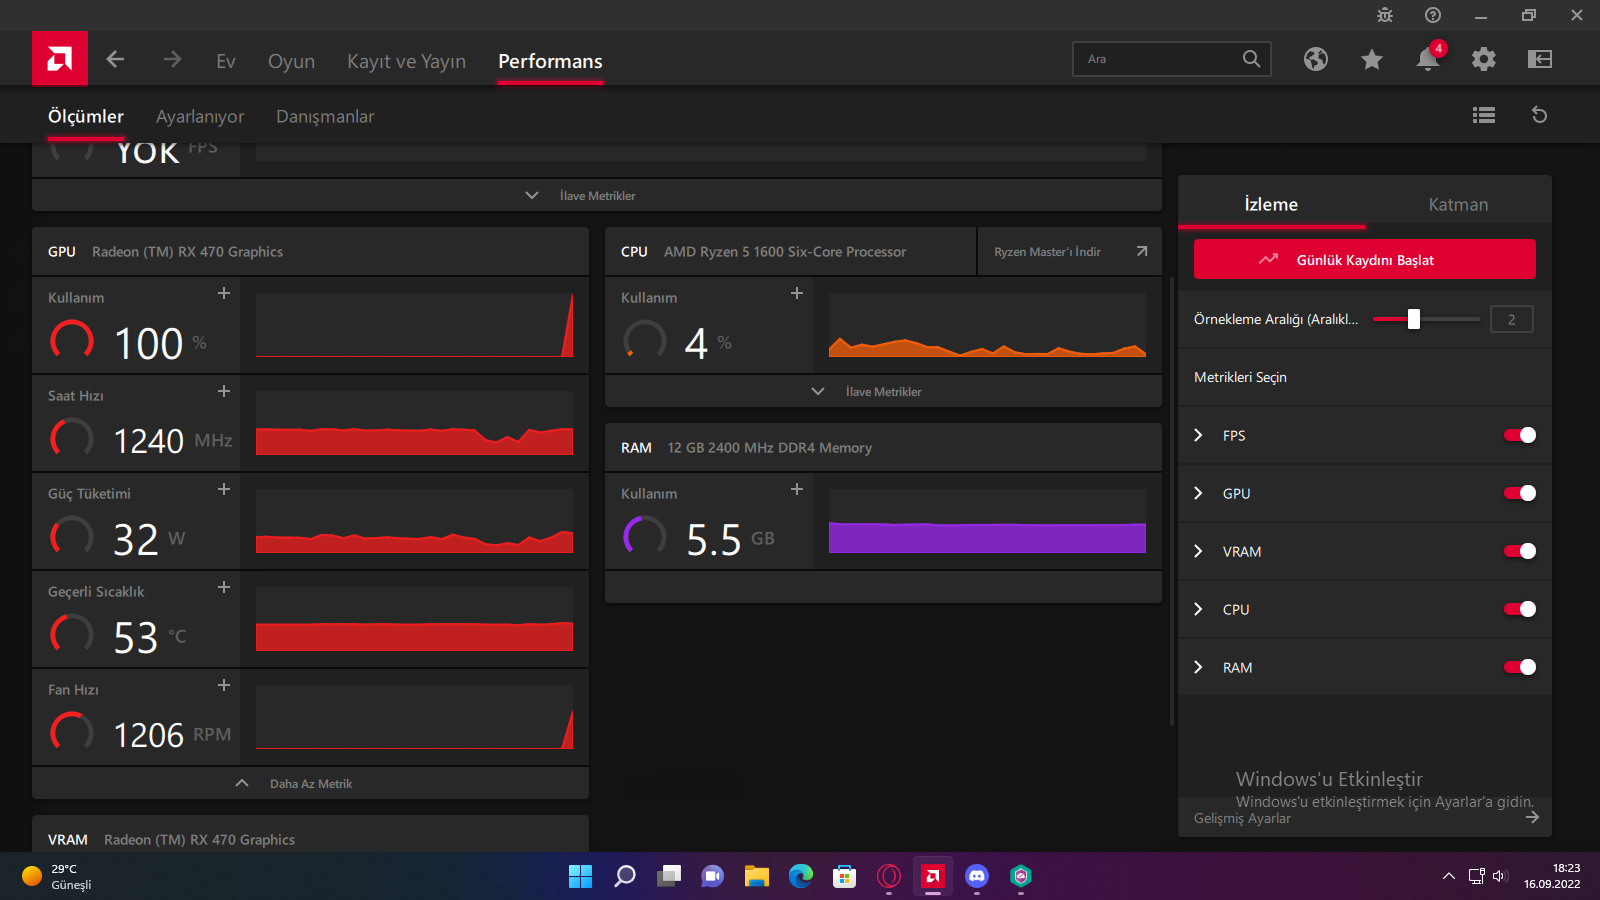
Task: Open Microsoft Edge from the taskbar
Action: tap(801, 877)
